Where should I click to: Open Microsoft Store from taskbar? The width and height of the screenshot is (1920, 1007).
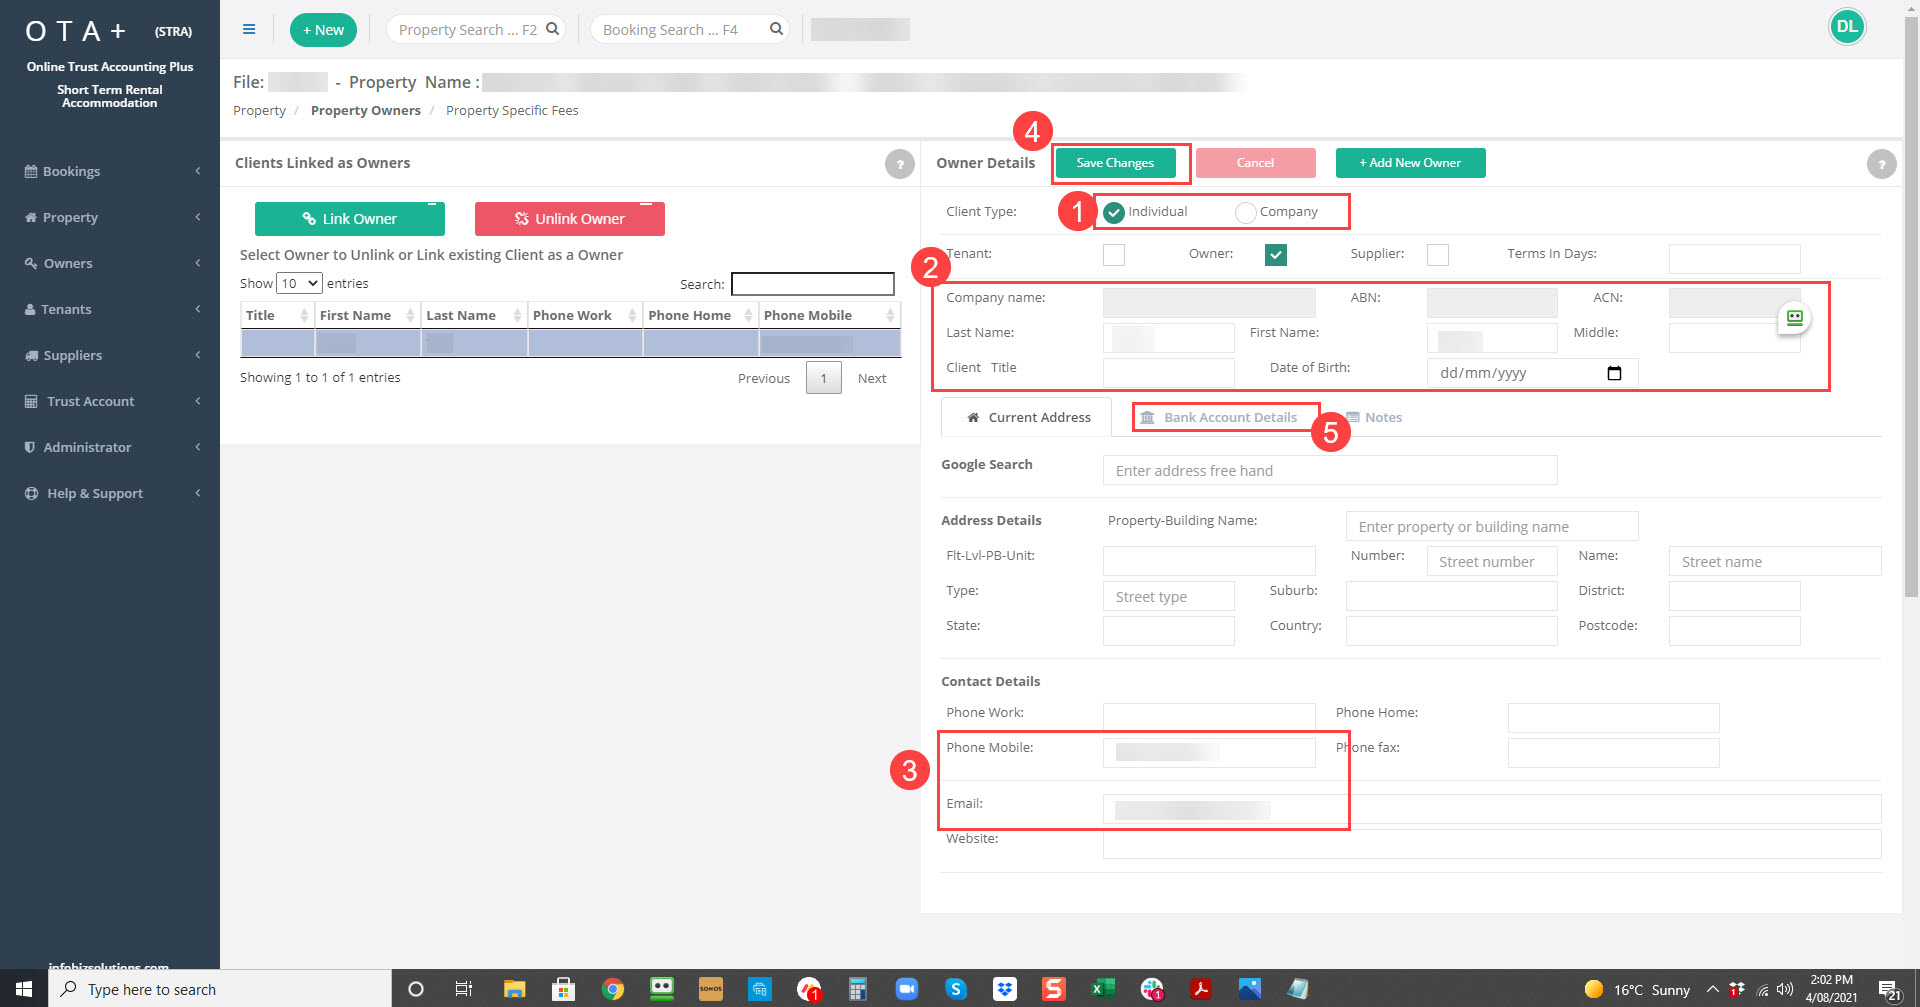pyautogui.click(x=563, y=989)
